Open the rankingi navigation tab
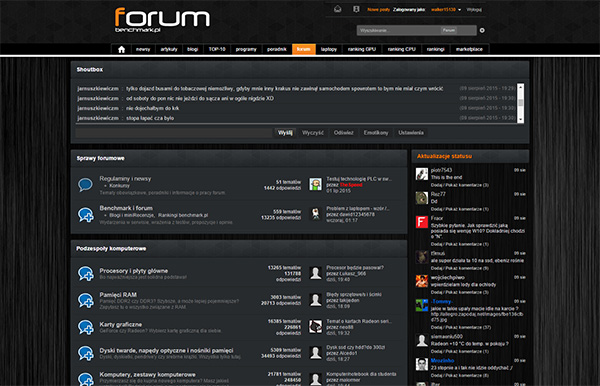 click(x=435, y=49)
